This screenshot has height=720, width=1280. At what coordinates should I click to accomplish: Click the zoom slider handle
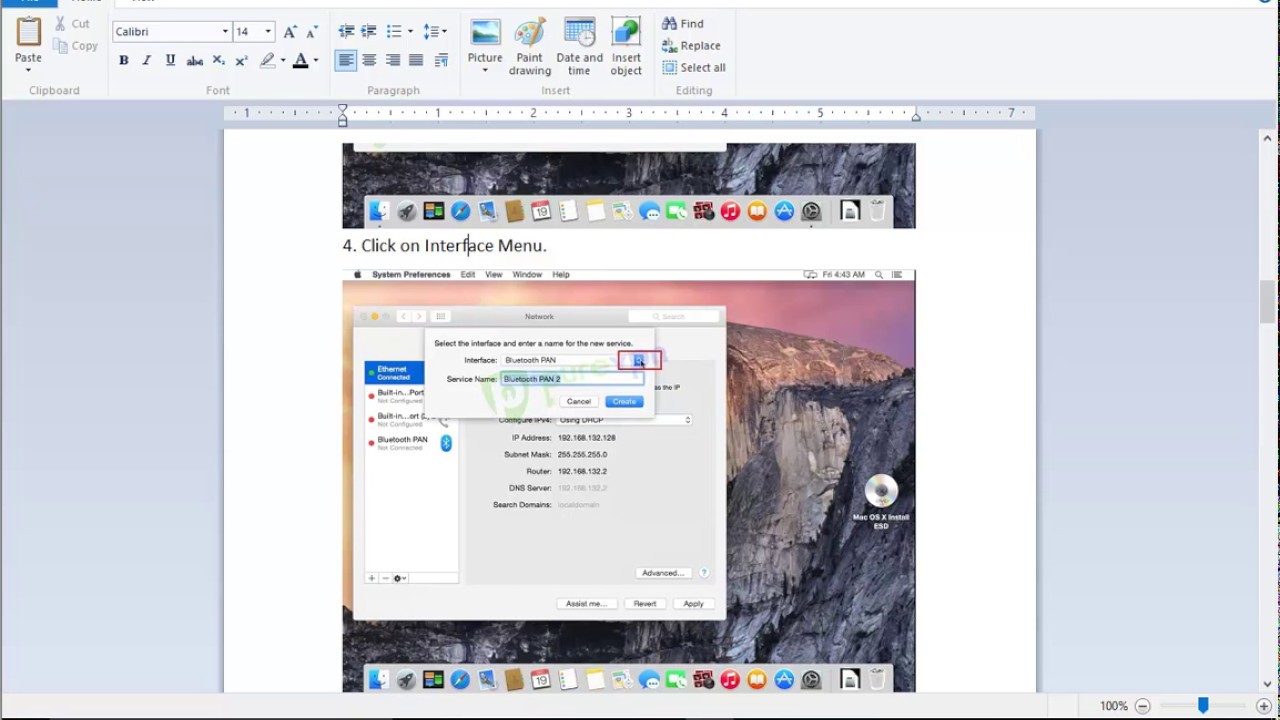point(1203,706)
